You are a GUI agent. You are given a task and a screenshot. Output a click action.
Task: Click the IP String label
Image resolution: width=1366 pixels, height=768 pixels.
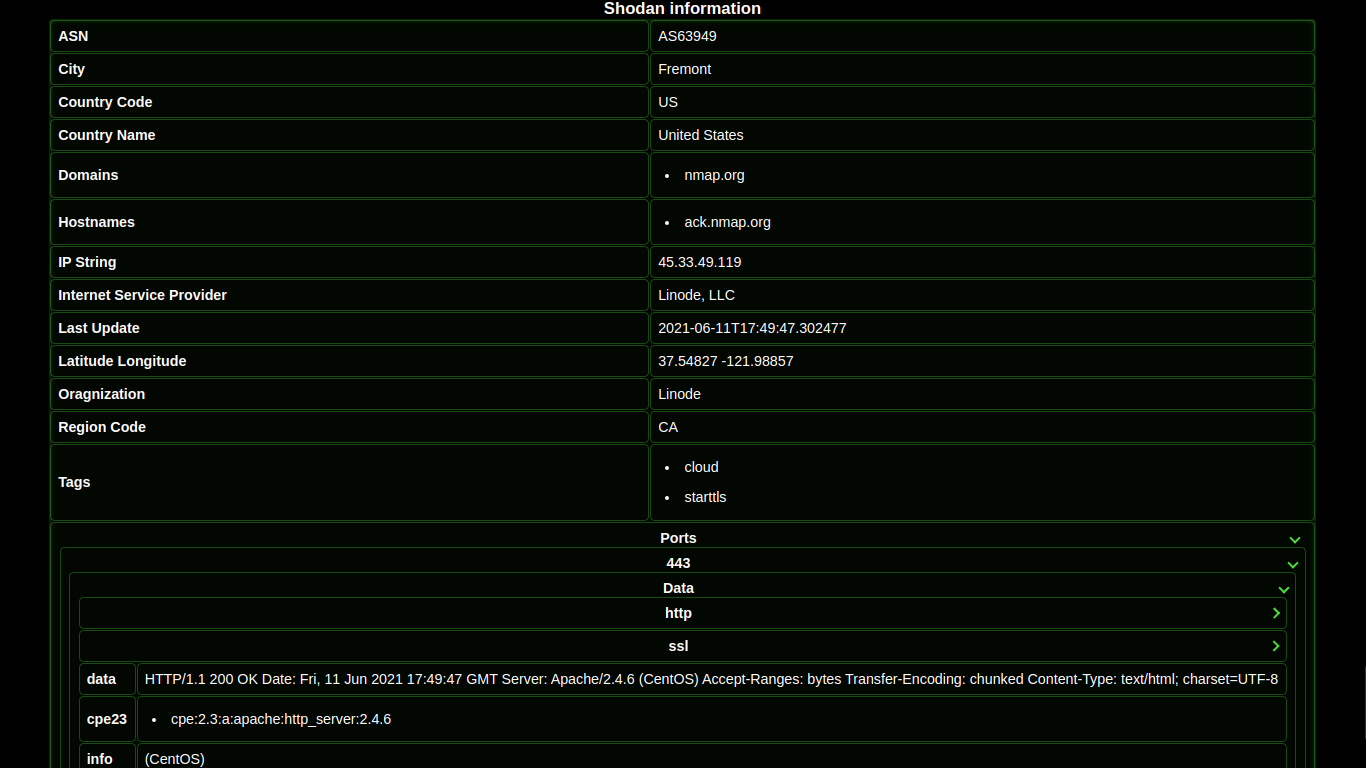87,262
